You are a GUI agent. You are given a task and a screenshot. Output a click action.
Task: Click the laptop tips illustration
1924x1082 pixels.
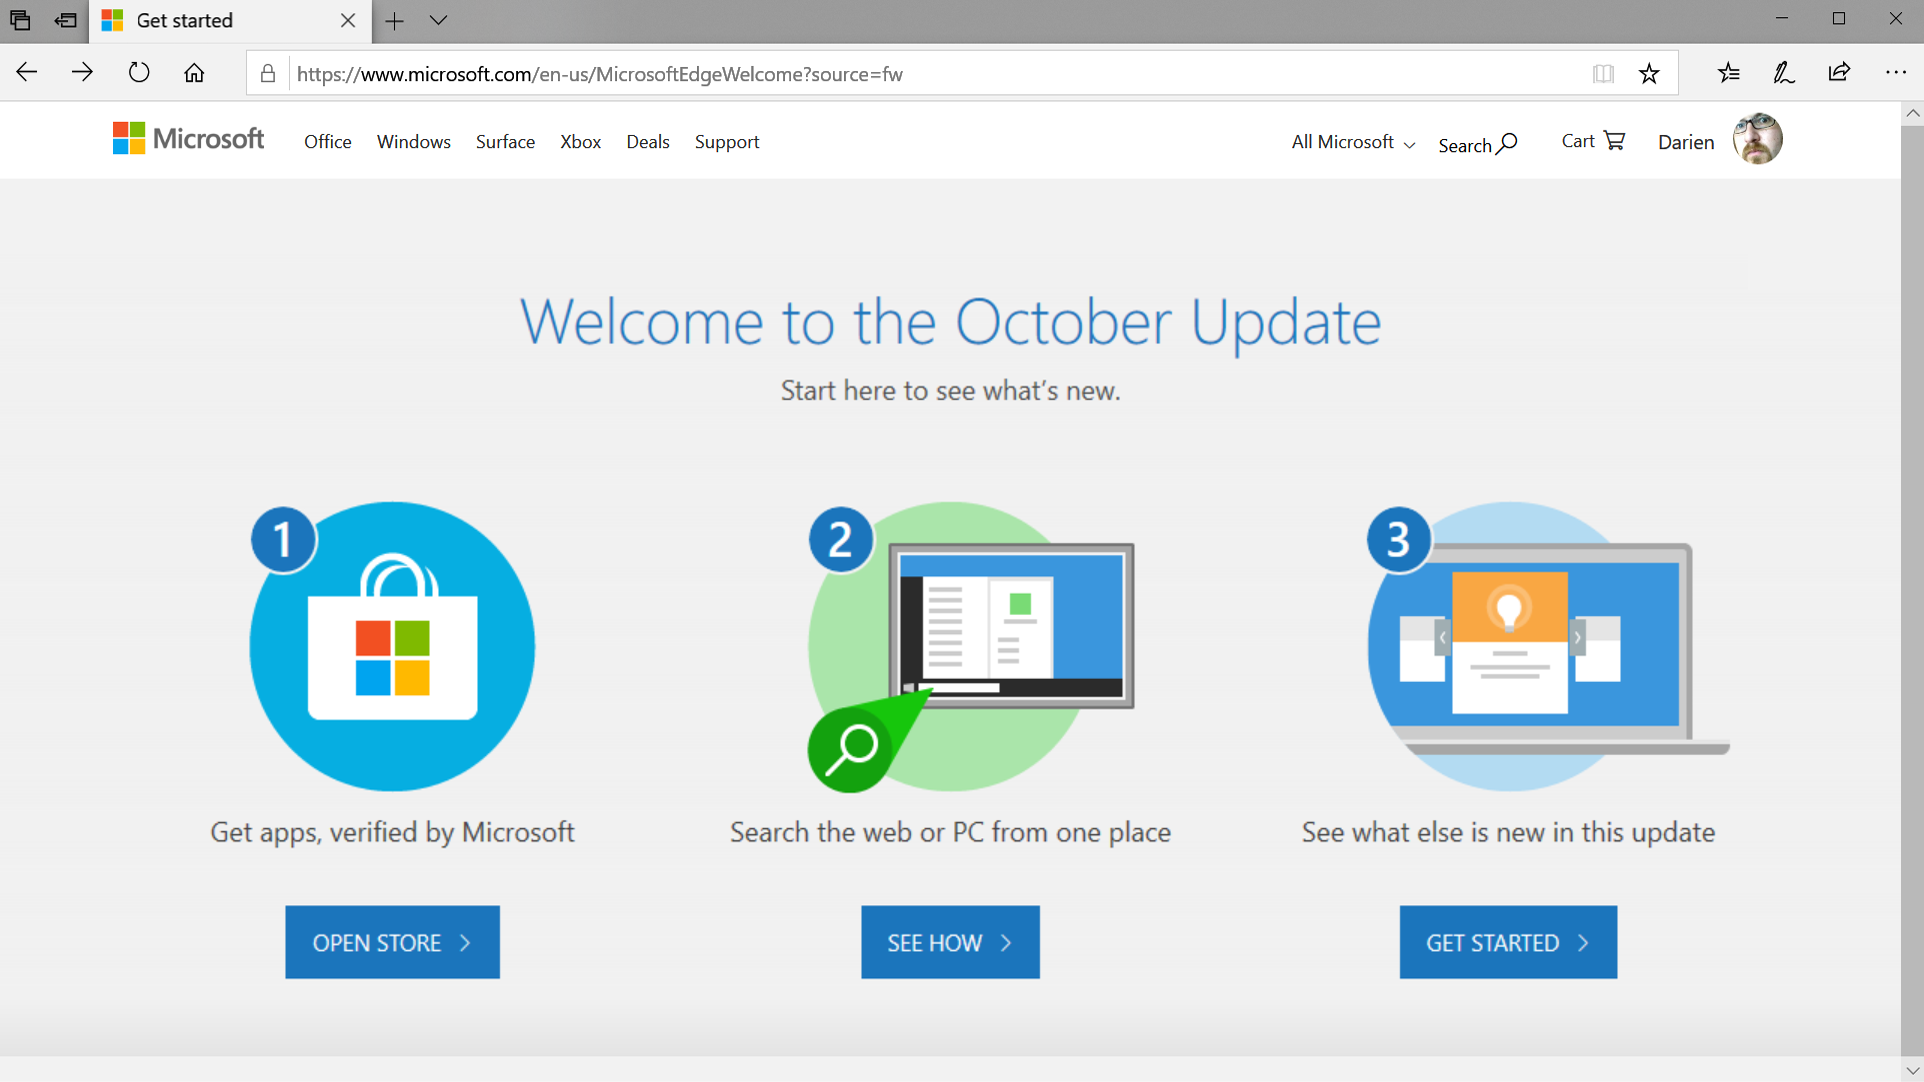pyautogui.click(x=1547, y=647)
